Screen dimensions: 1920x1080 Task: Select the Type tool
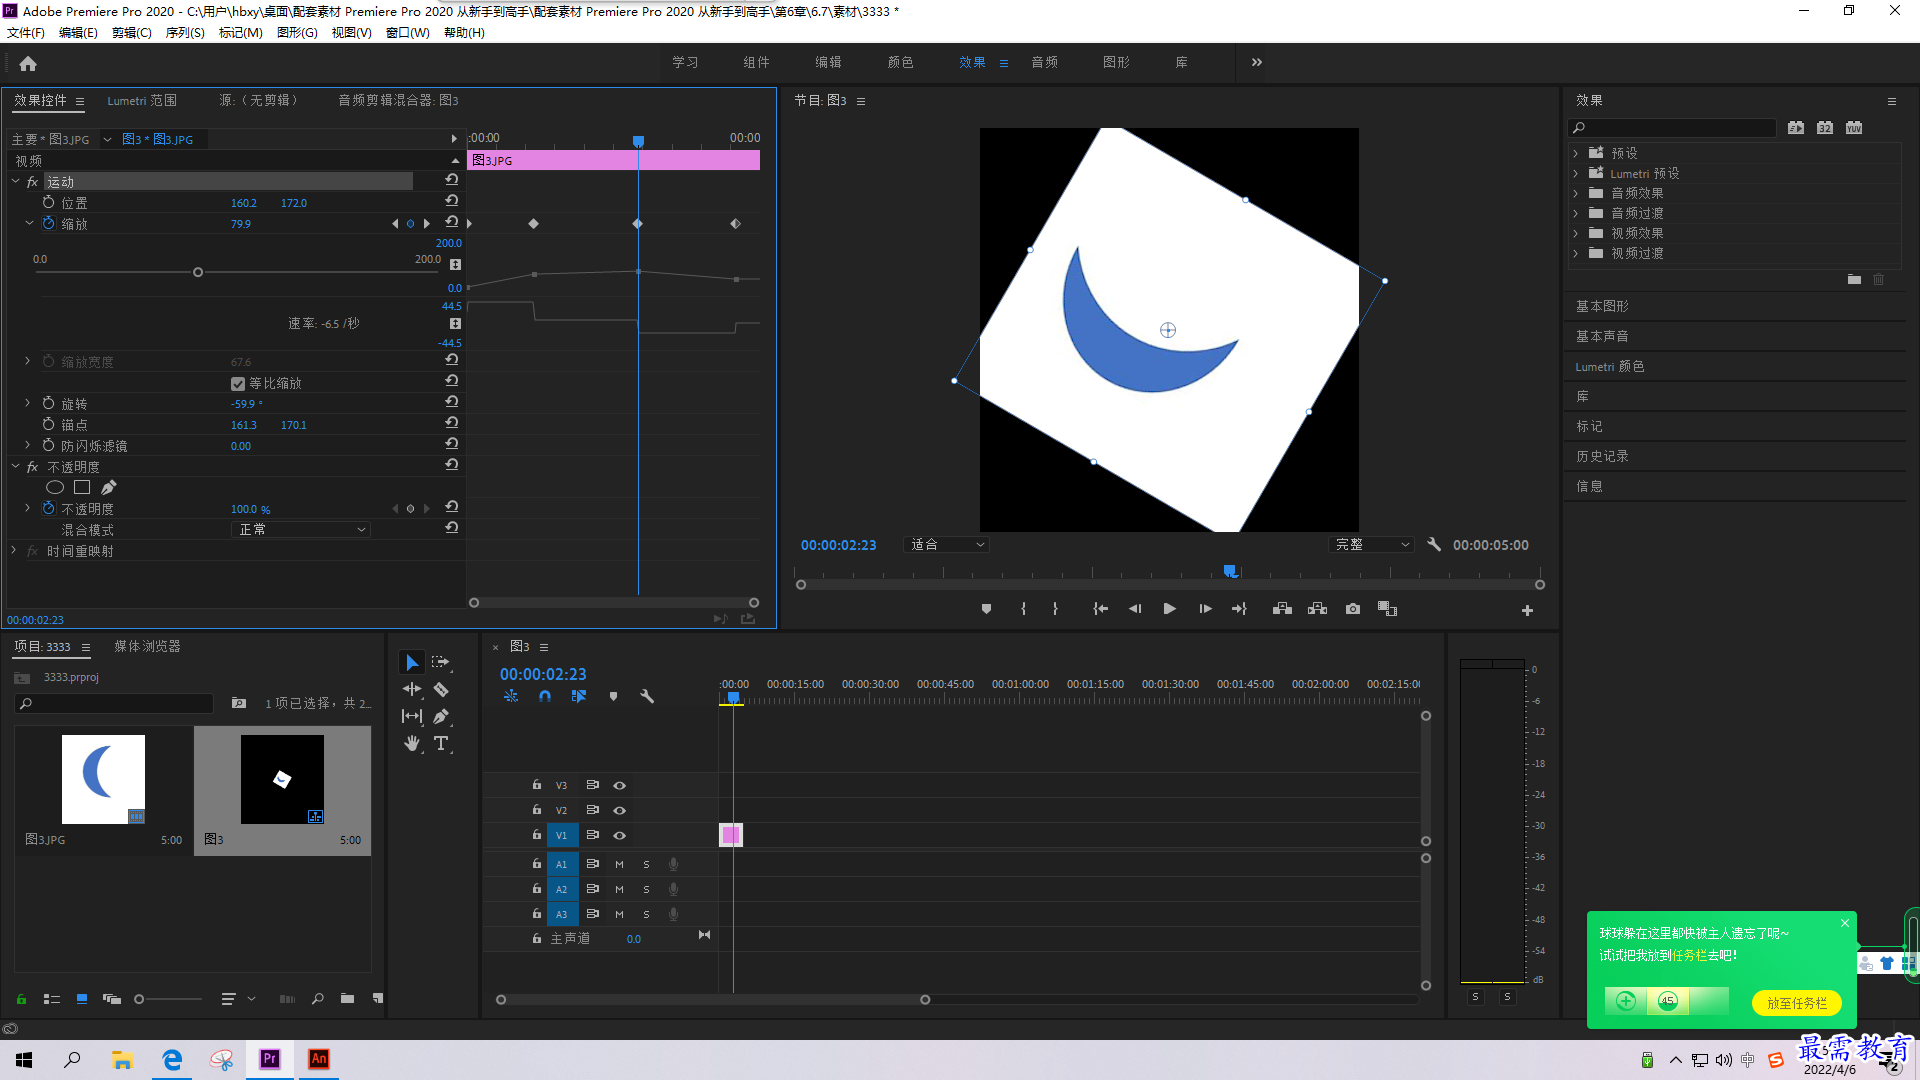(x=440, y=743)
